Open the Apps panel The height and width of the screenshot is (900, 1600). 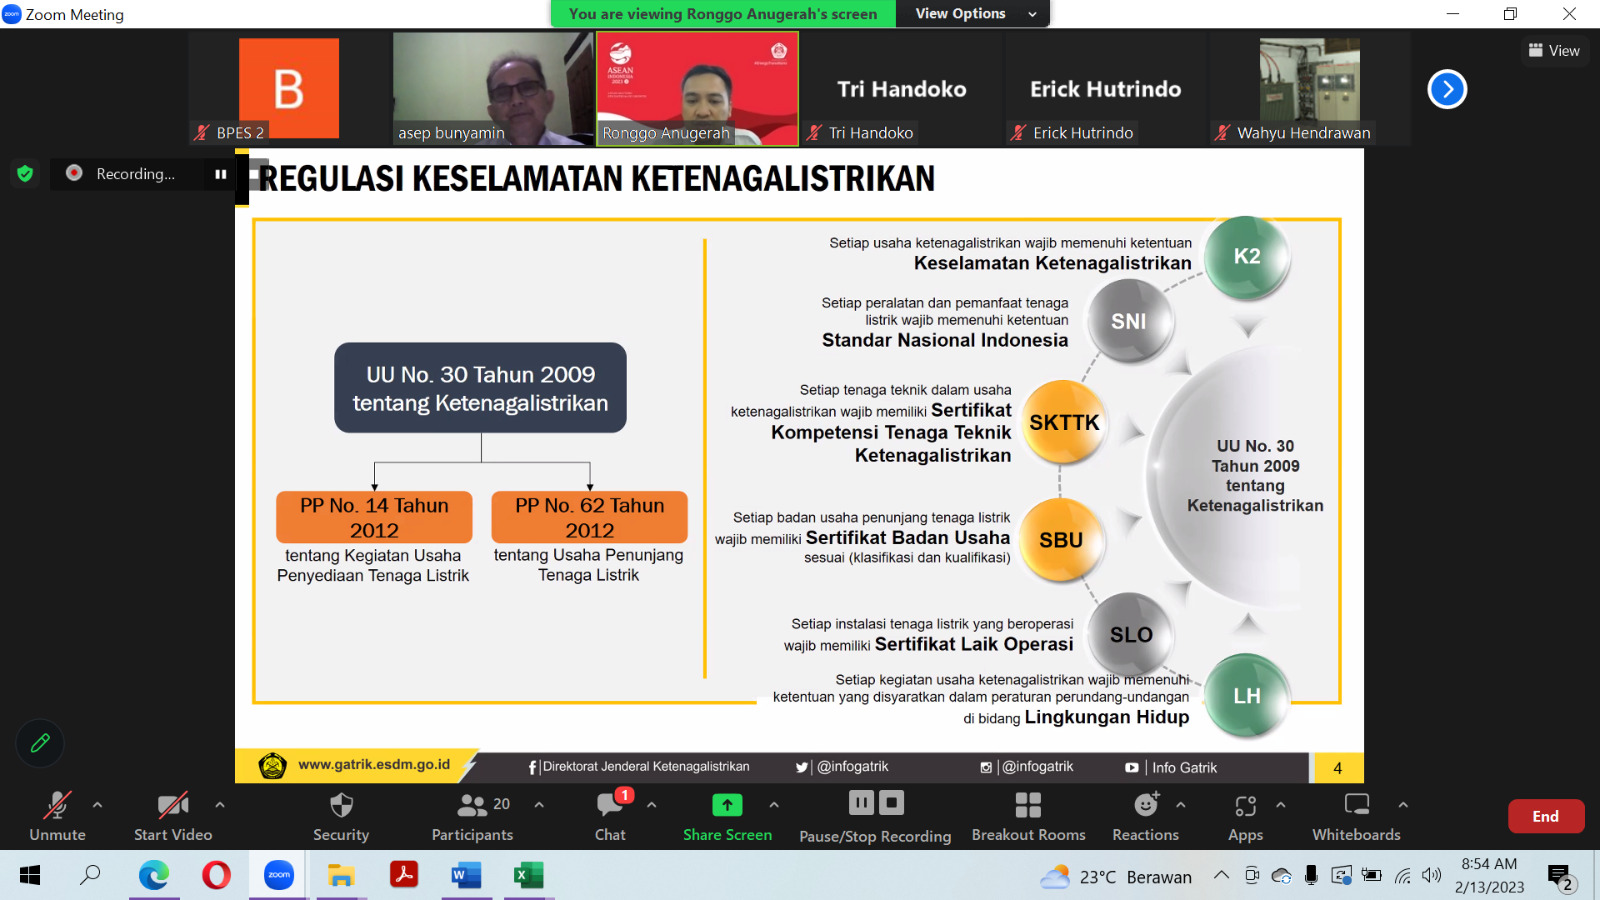coord(1246,816)
